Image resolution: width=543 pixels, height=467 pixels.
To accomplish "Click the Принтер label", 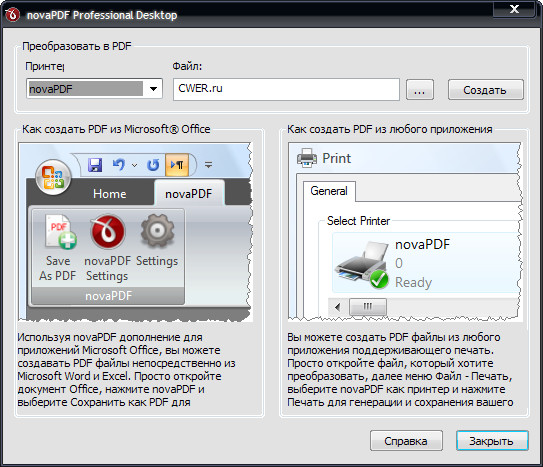I will click(x=45, y=66).
